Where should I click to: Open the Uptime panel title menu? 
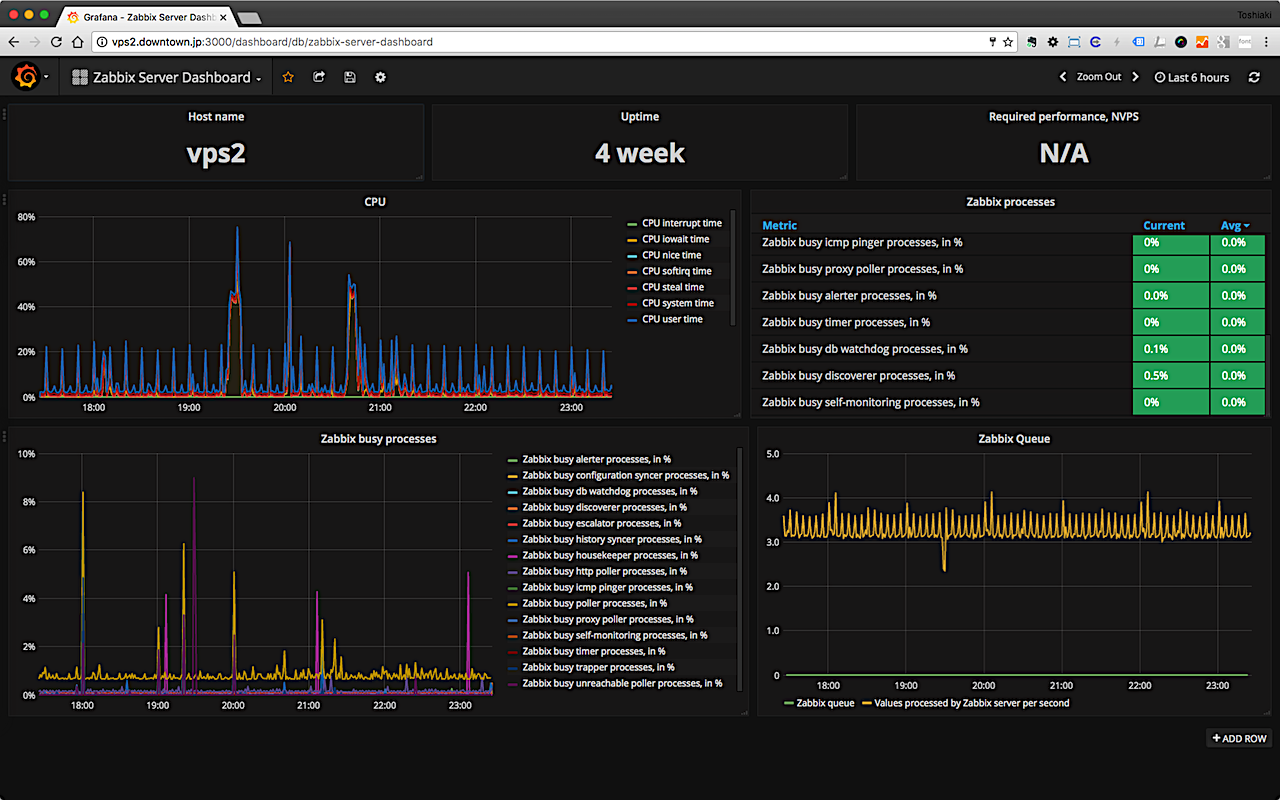[640, 116]
